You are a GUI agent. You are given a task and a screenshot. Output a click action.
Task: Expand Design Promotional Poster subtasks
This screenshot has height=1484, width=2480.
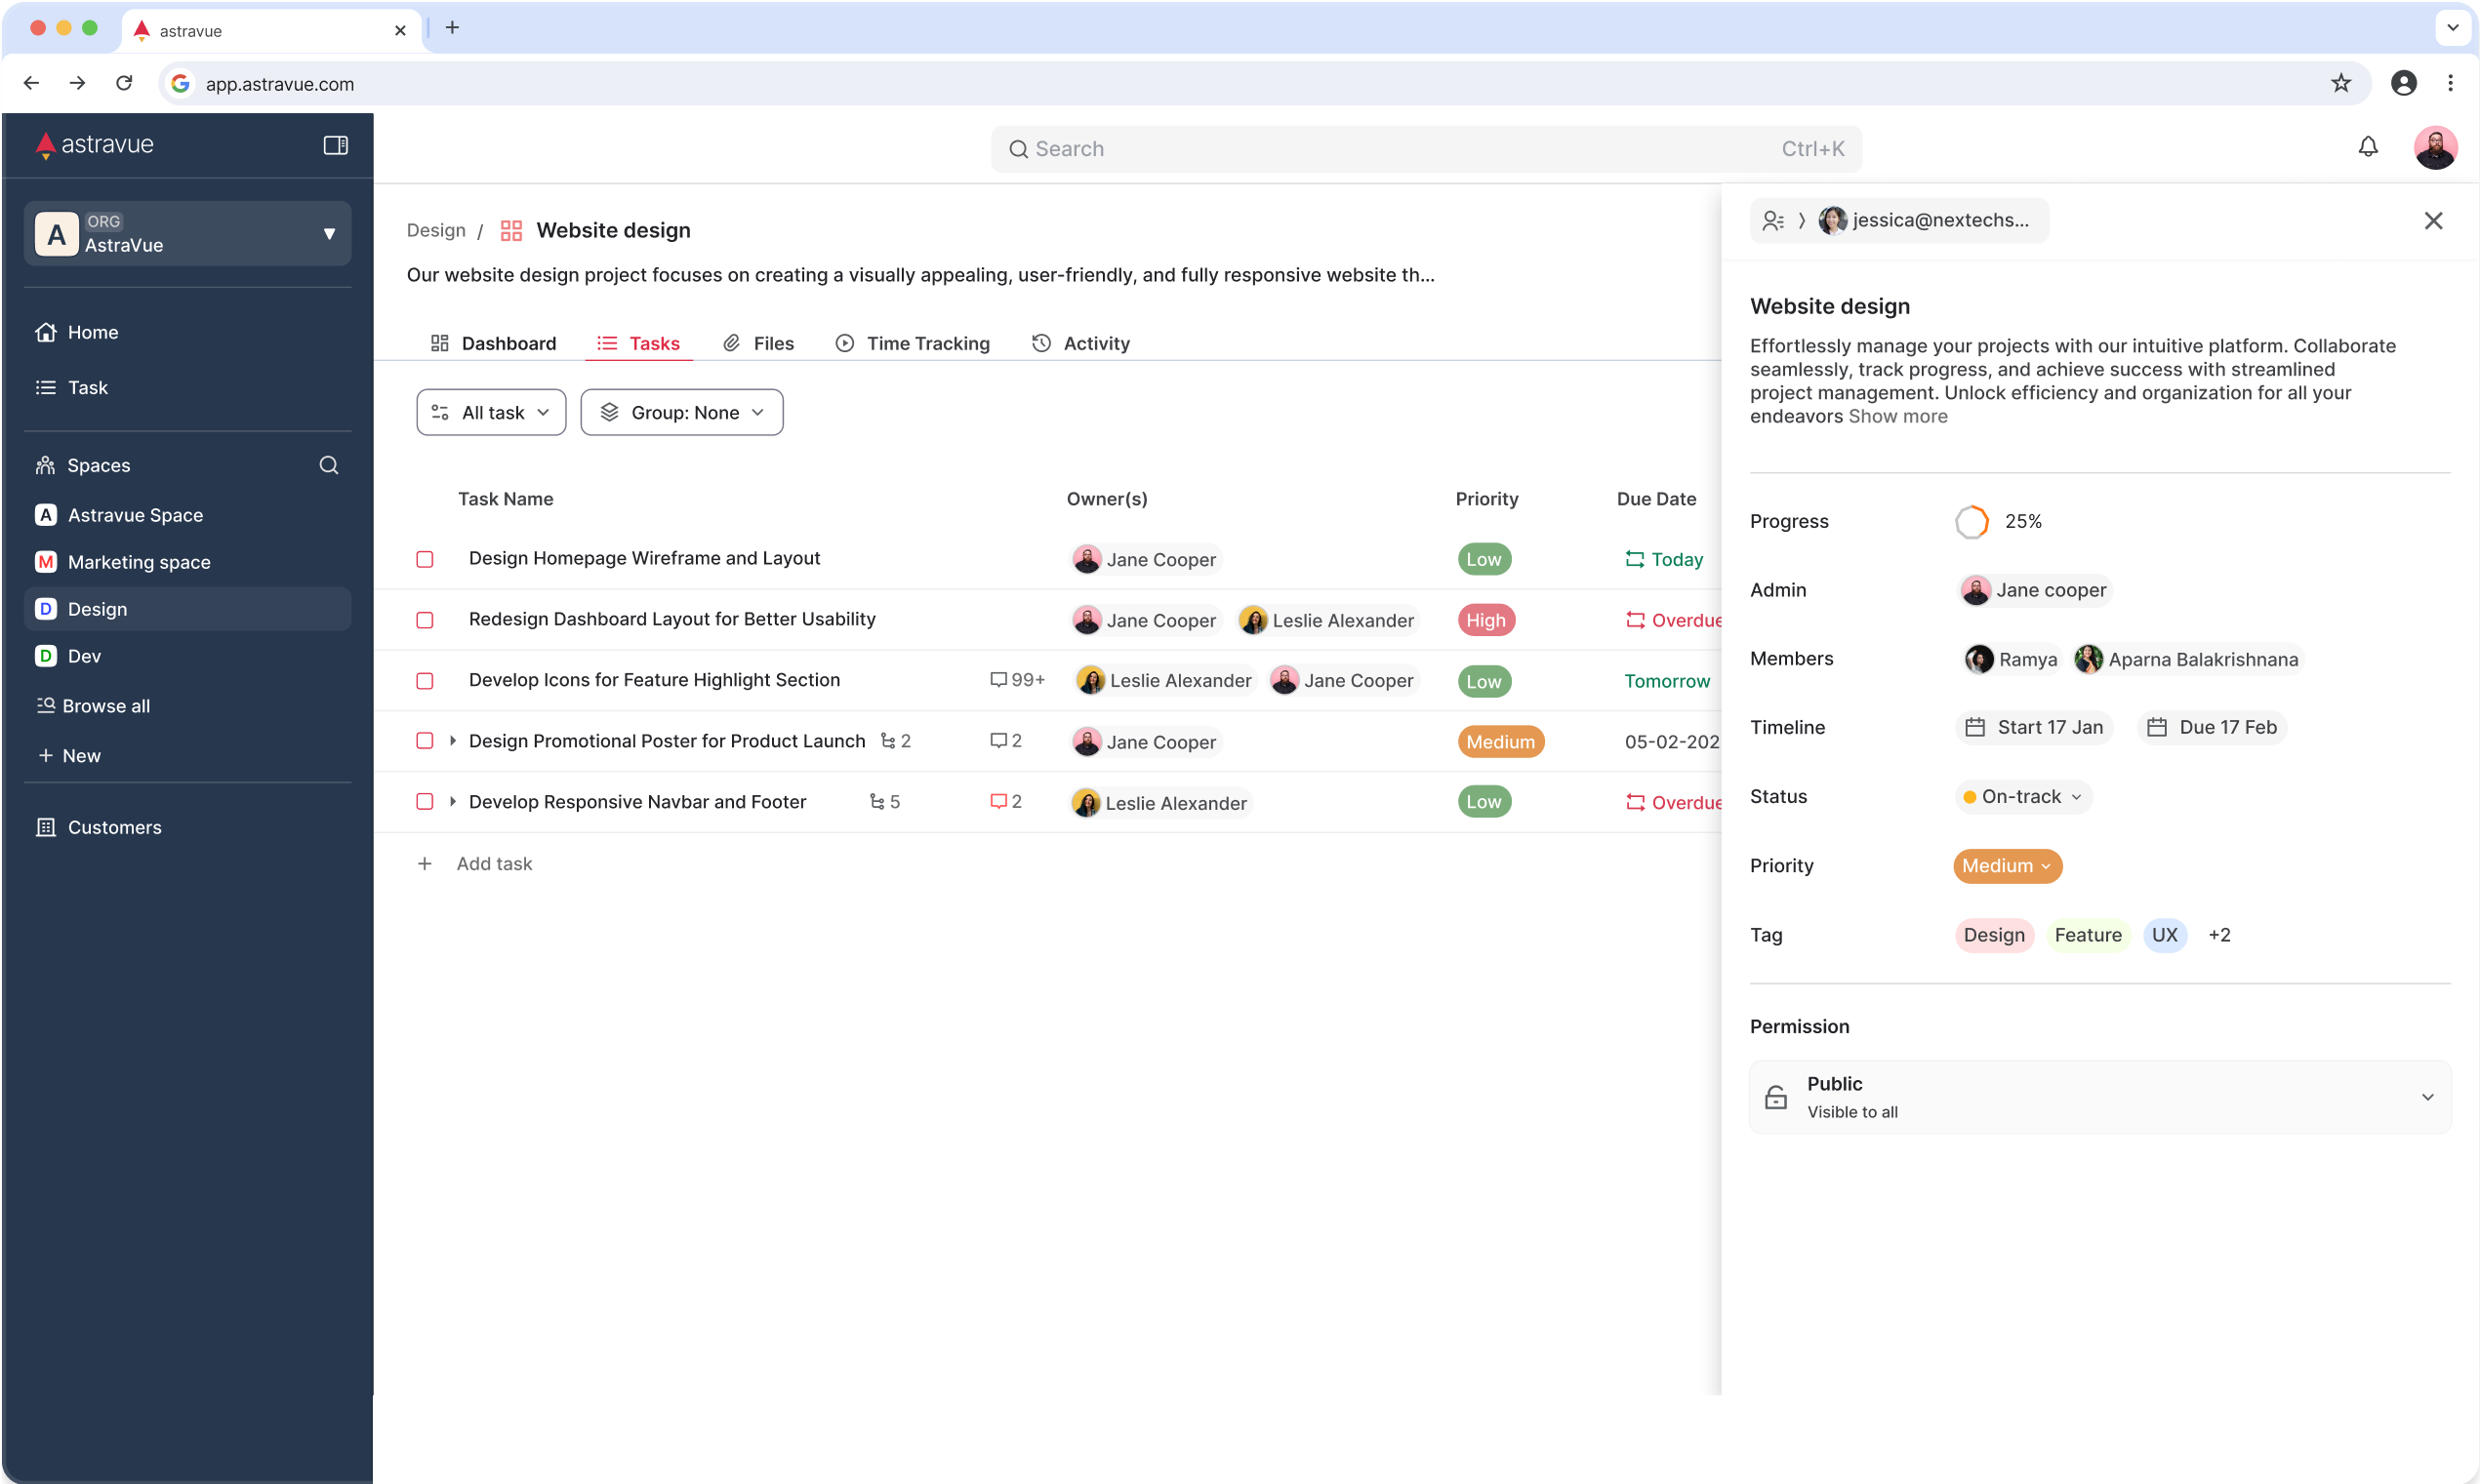[453, 741]
